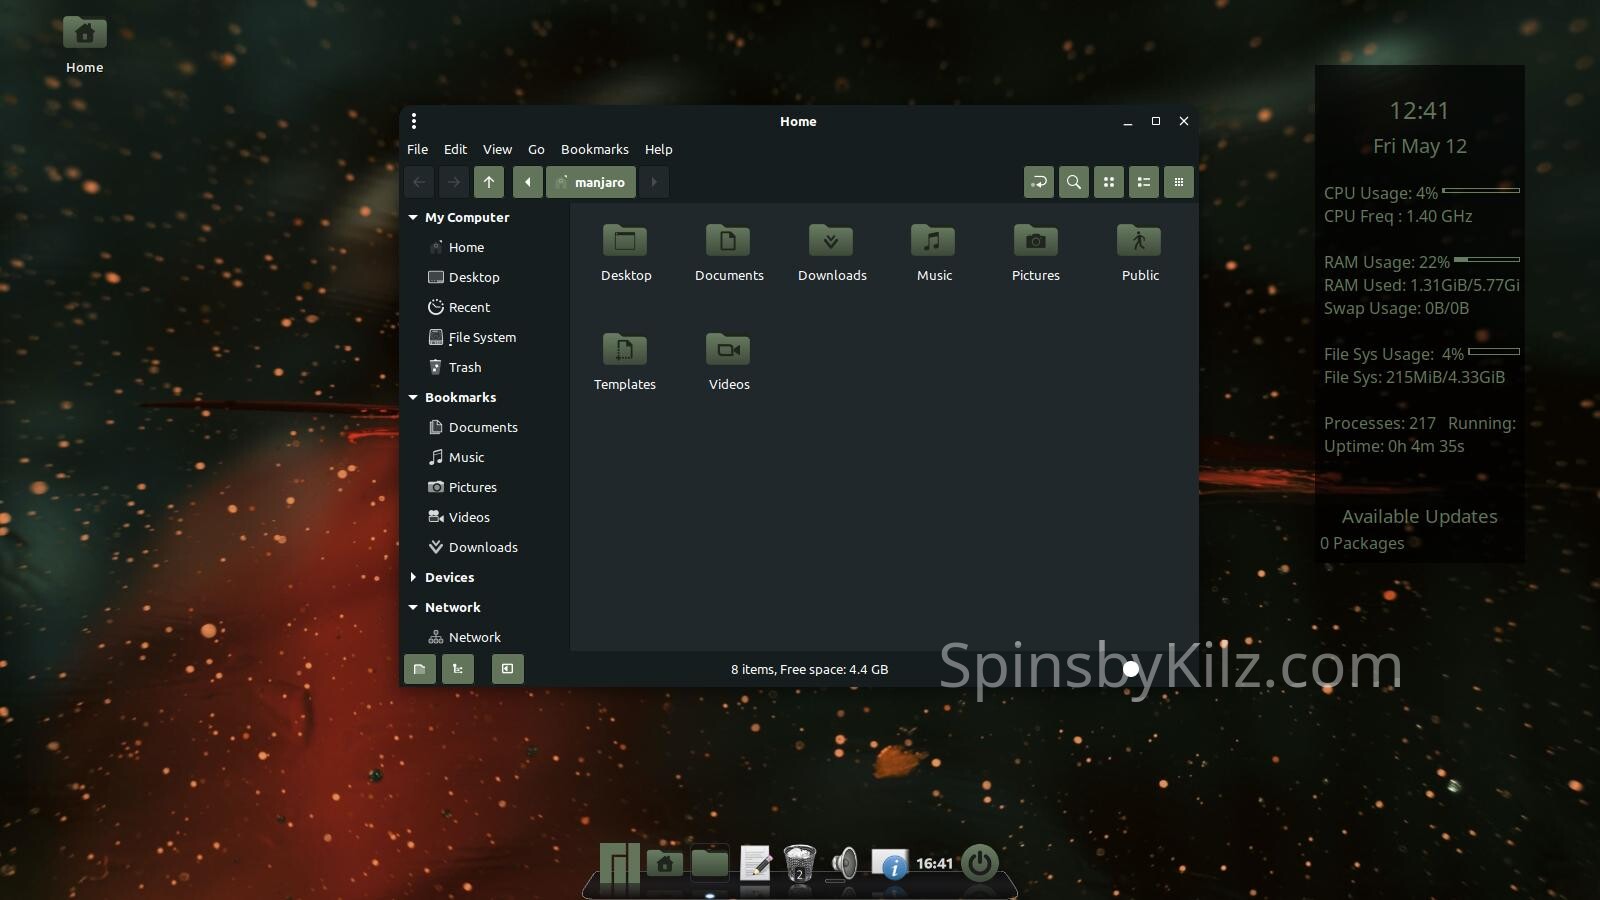Open the Bookmarks menu
The image size is (1600, 900).
594,149
